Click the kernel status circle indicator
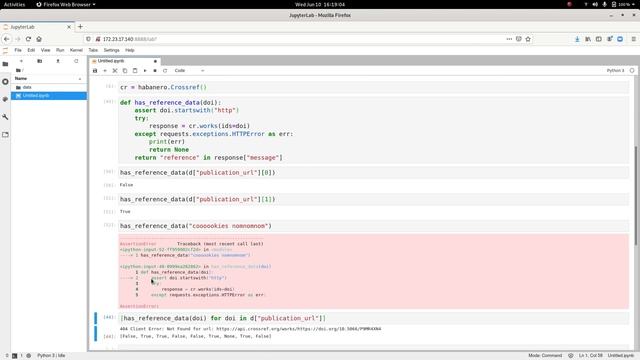The width and height of the screenshot is (640, 360). point(632,71)
